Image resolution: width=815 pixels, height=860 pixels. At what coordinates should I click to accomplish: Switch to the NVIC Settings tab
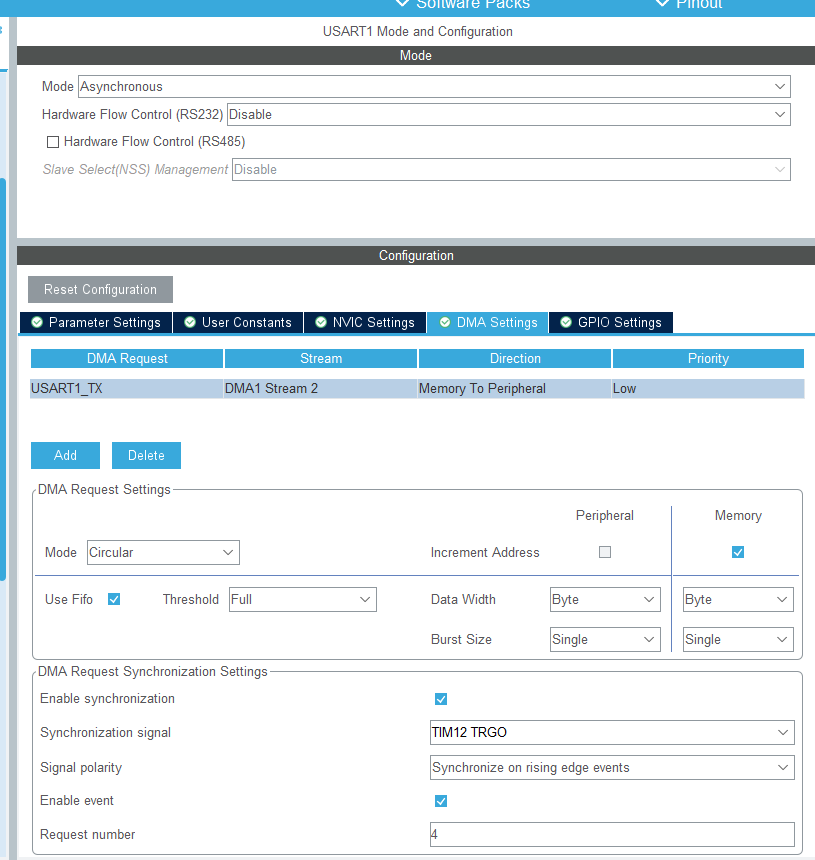click(x=364, y=322)
